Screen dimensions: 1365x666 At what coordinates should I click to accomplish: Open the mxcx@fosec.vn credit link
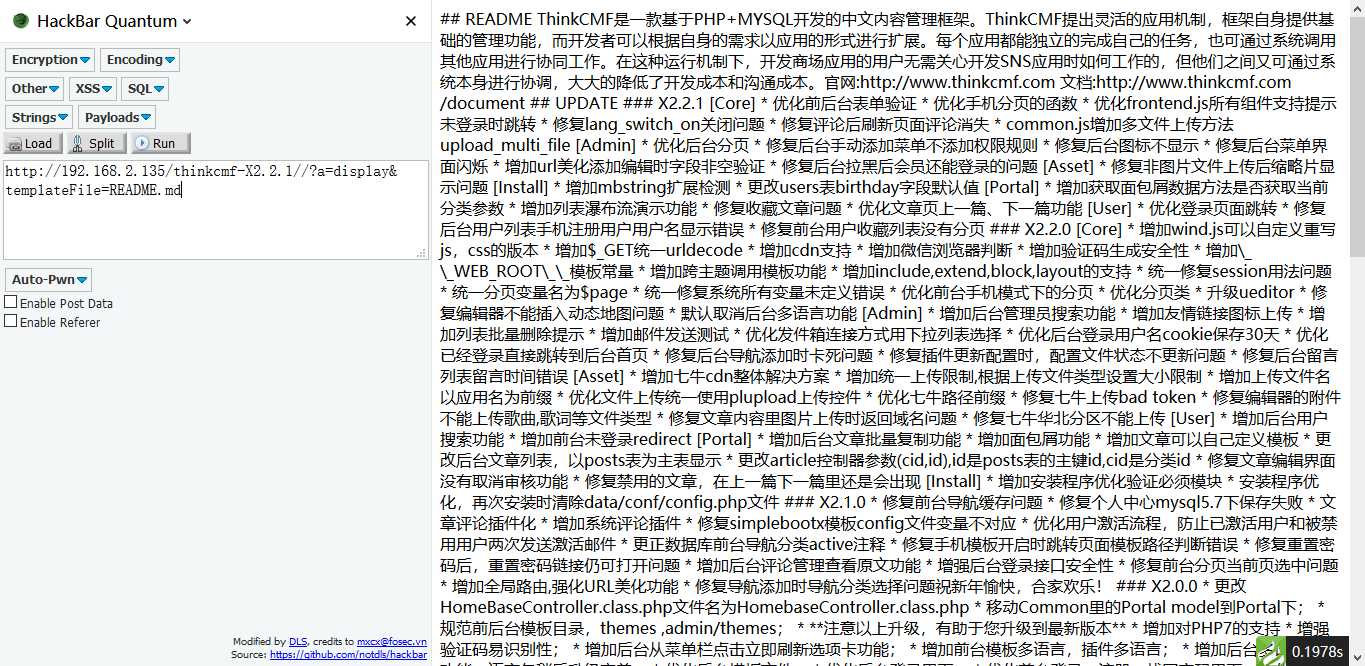(392, 642)
